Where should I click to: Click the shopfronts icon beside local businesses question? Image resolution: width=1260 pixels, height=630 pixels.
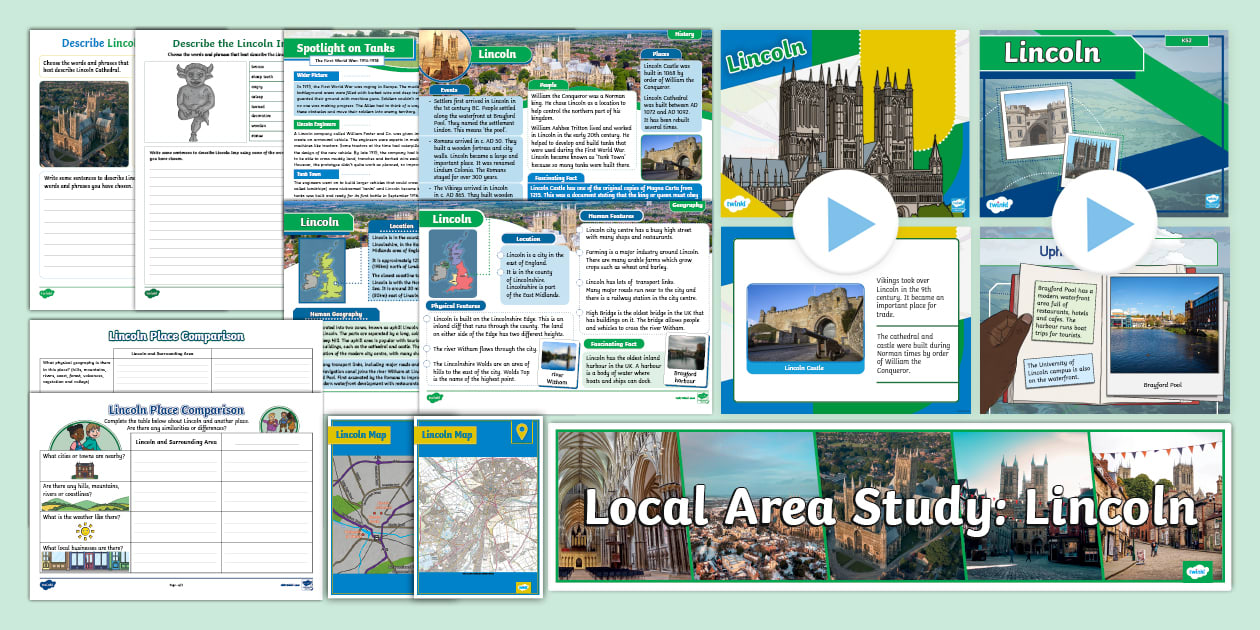click(85, 560)
